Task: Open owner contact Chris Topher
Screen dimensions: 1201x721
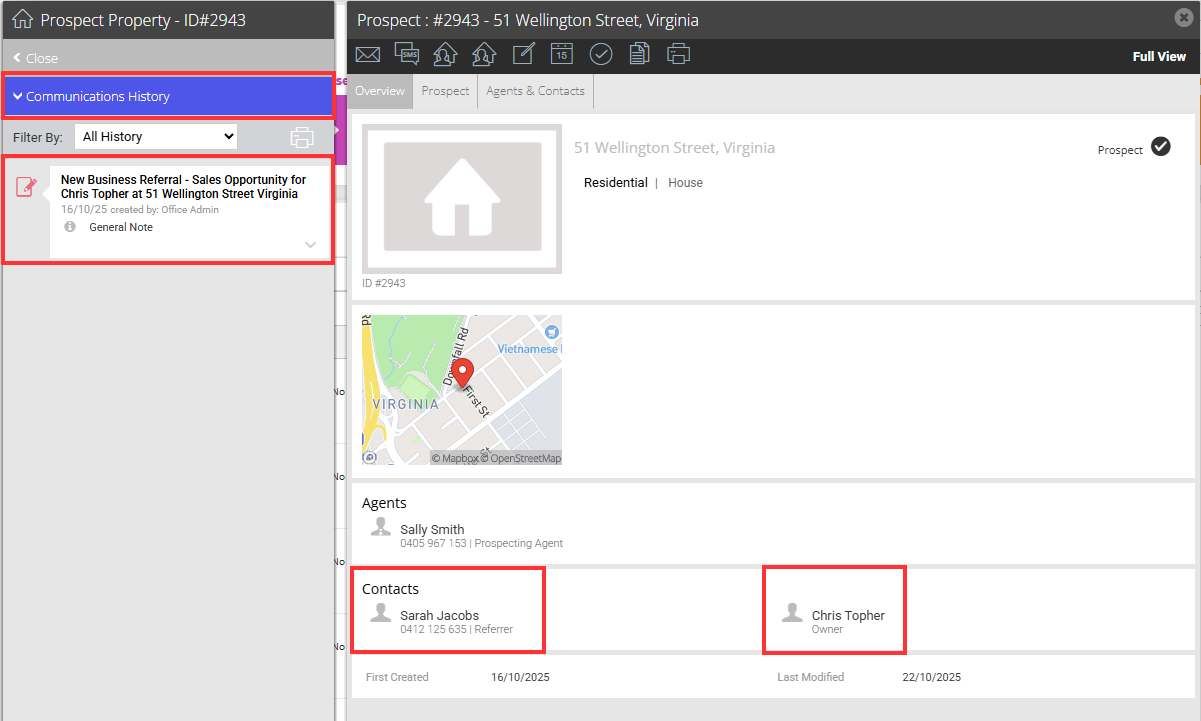Action: point(848,615)
